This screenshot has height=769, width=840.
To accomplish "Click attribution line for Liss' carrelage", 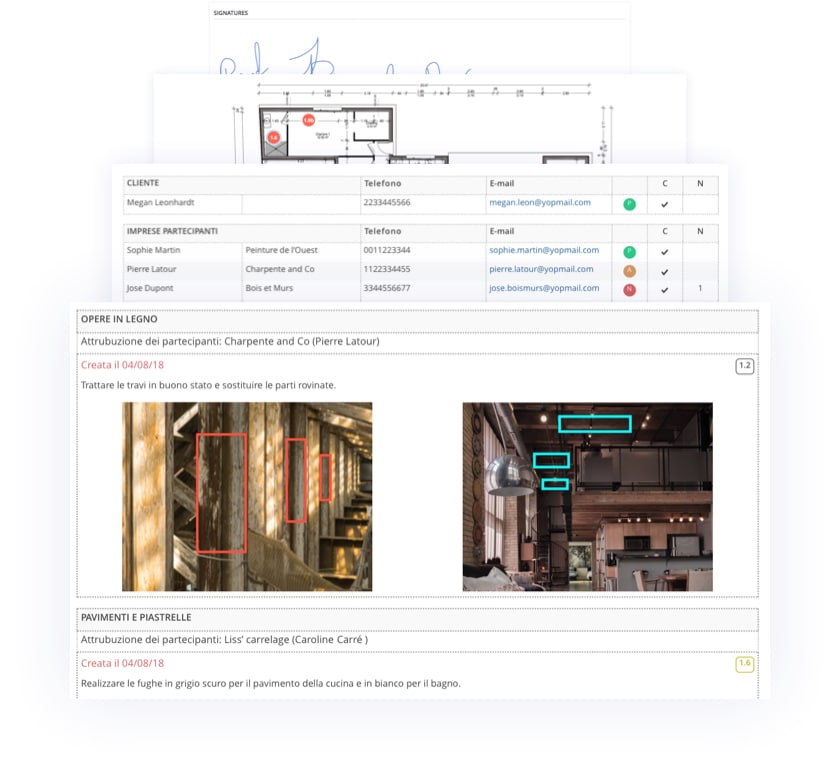I will coord(224,640).
